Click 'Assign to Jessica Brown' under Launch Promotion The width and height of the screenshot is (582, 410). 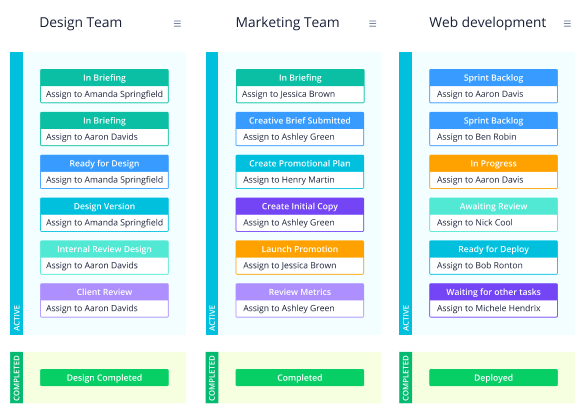tap(290, 265)
